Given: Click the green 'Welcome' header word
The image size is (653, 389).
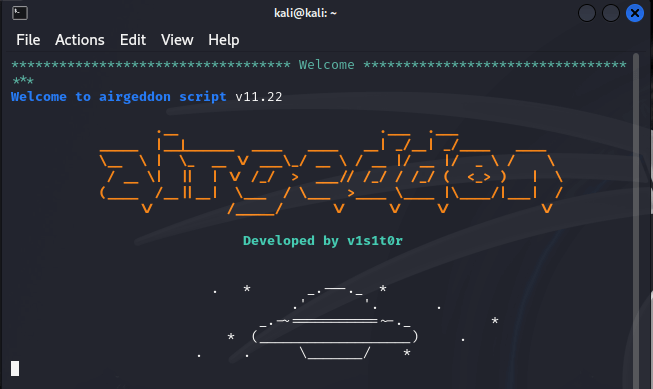Looking at the screenshot, I should click(326, 65).
